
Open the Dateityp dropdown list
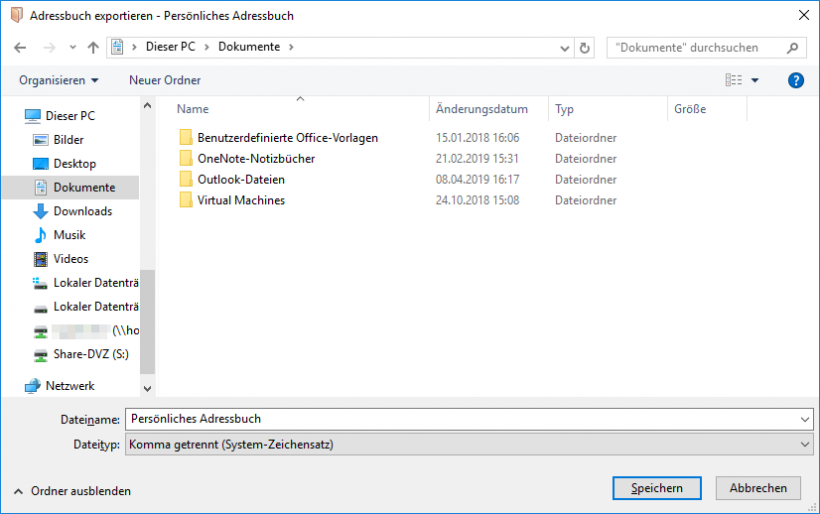pyautogui.click(x=469, y=444)
